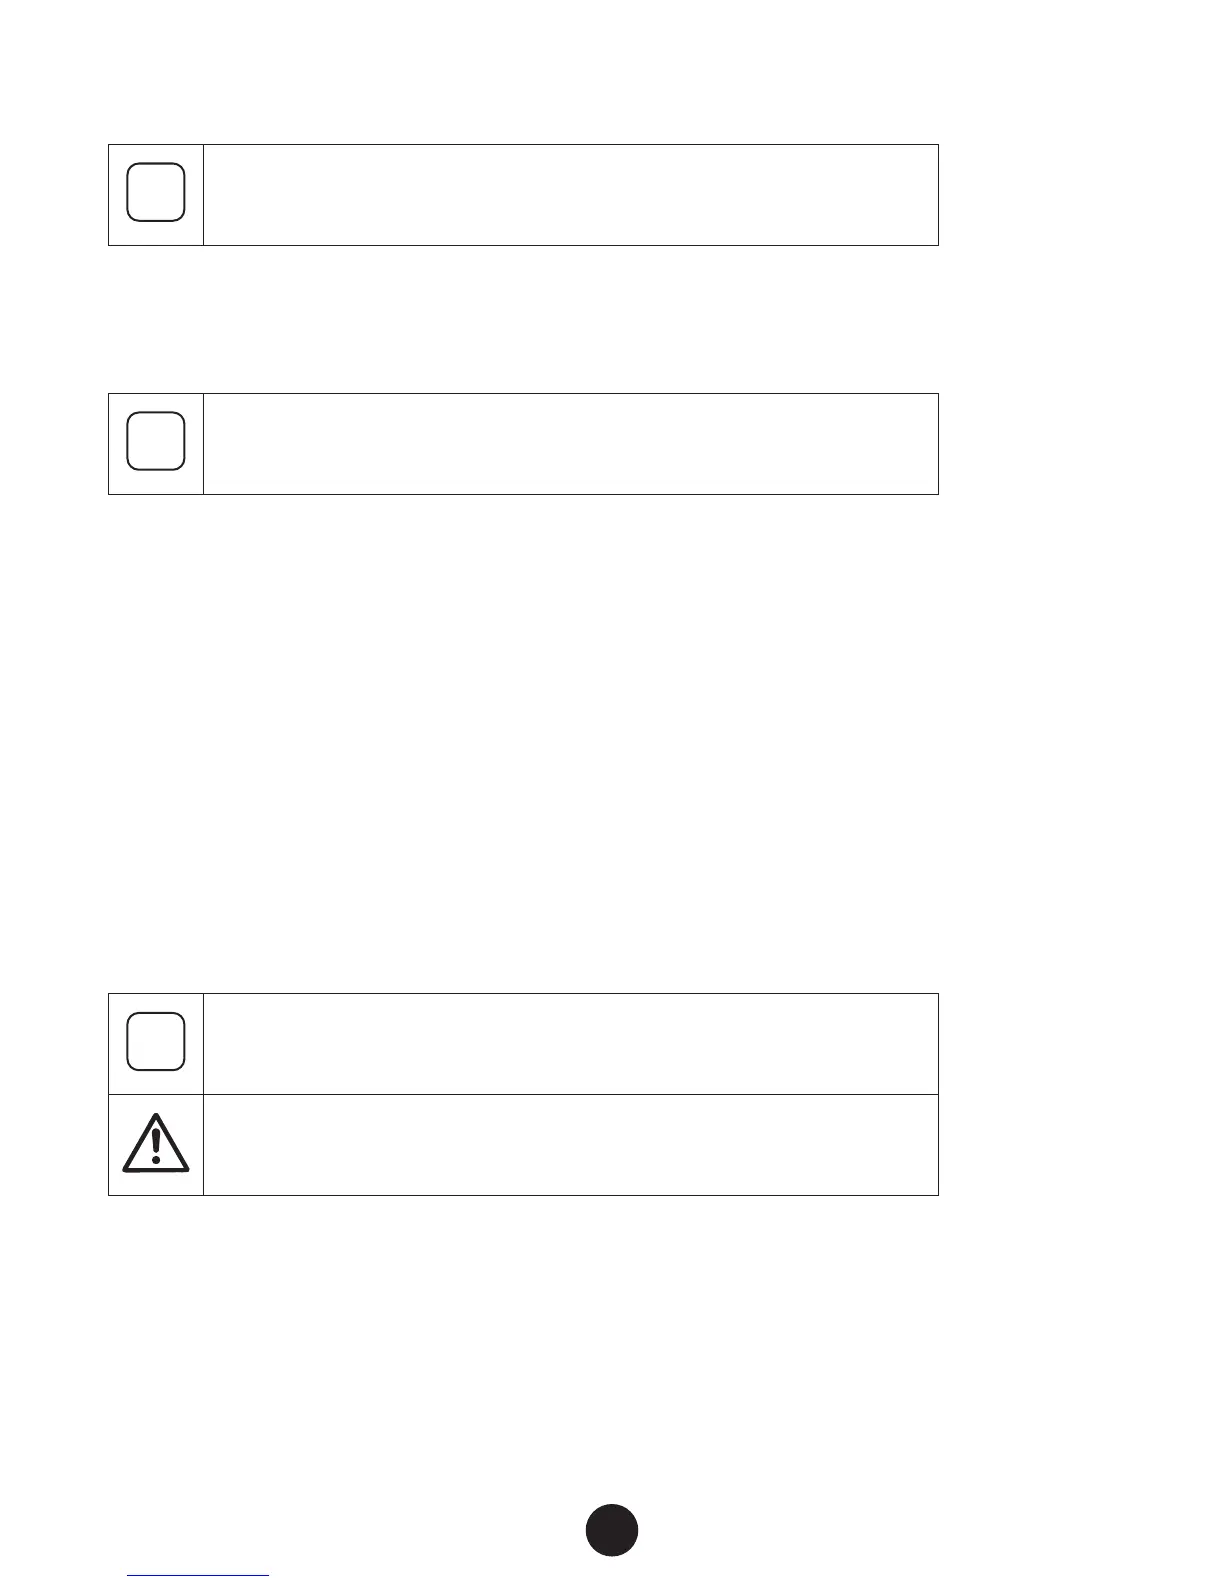
Task: Click the blank top margin above the first box
Action: (520, 70)
